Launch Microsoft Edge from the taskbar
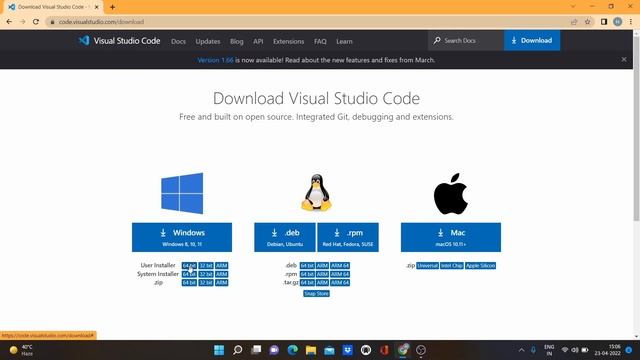Image resolution: width=640 pixels, height=360 pixels. [293, 350]
